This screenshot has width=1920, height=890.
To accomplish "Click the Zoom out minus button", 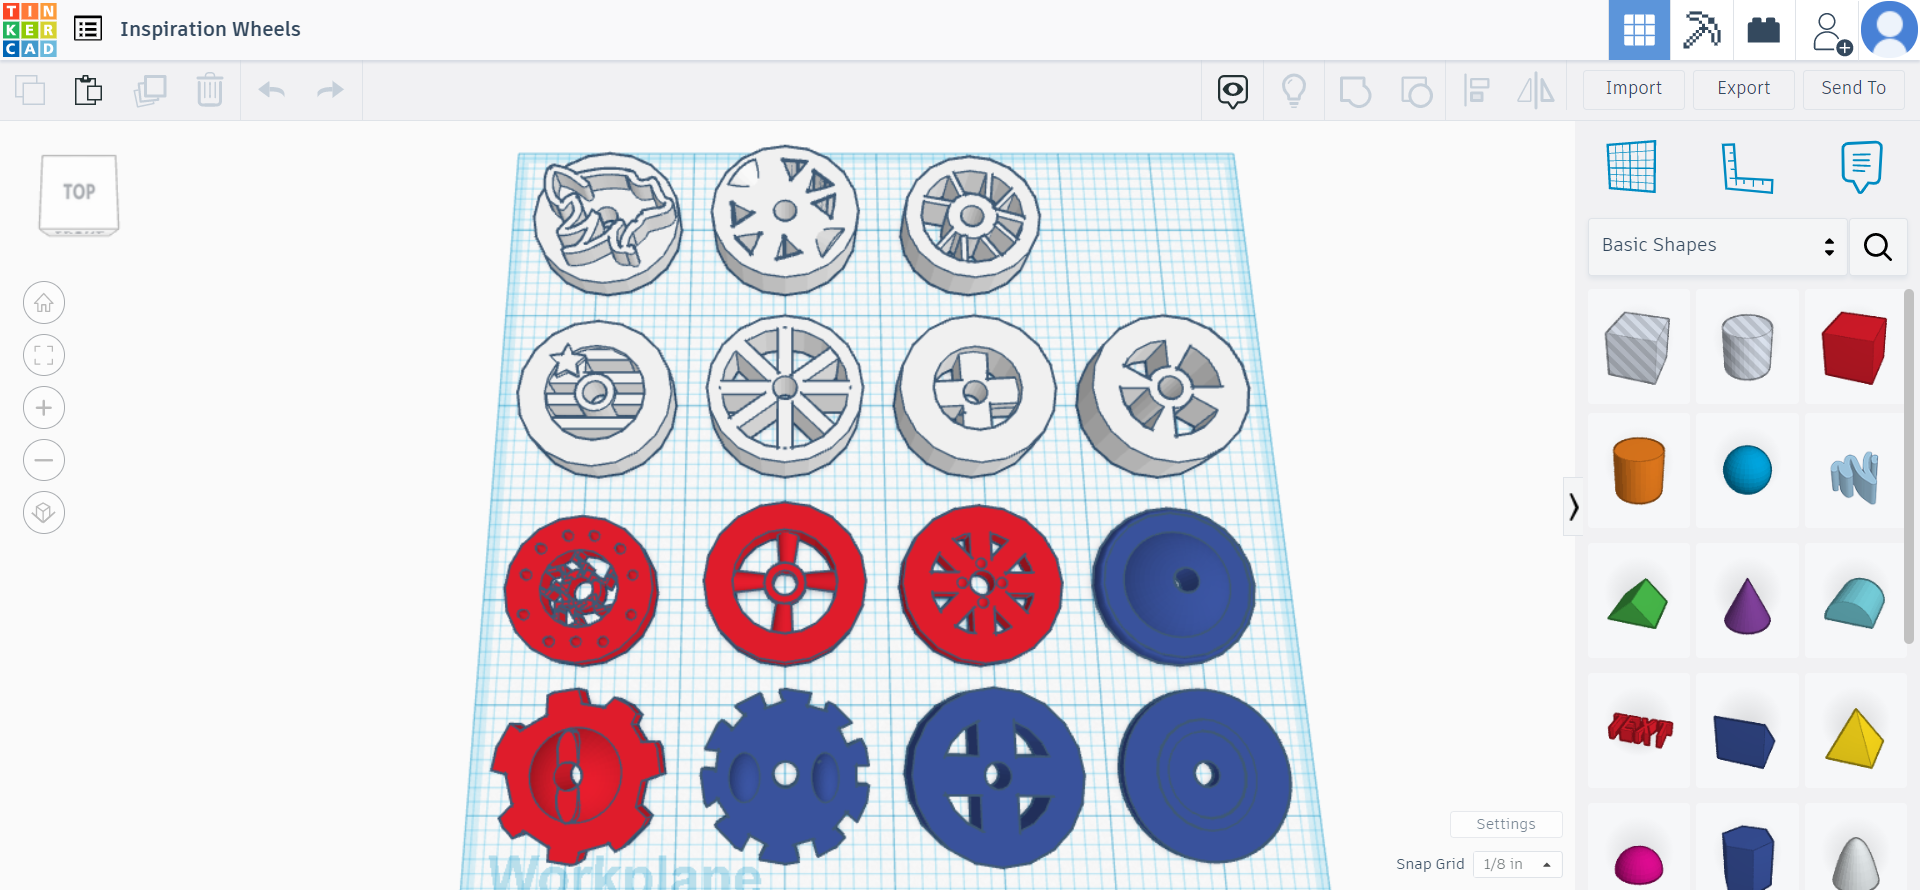I will click(44, 460).
